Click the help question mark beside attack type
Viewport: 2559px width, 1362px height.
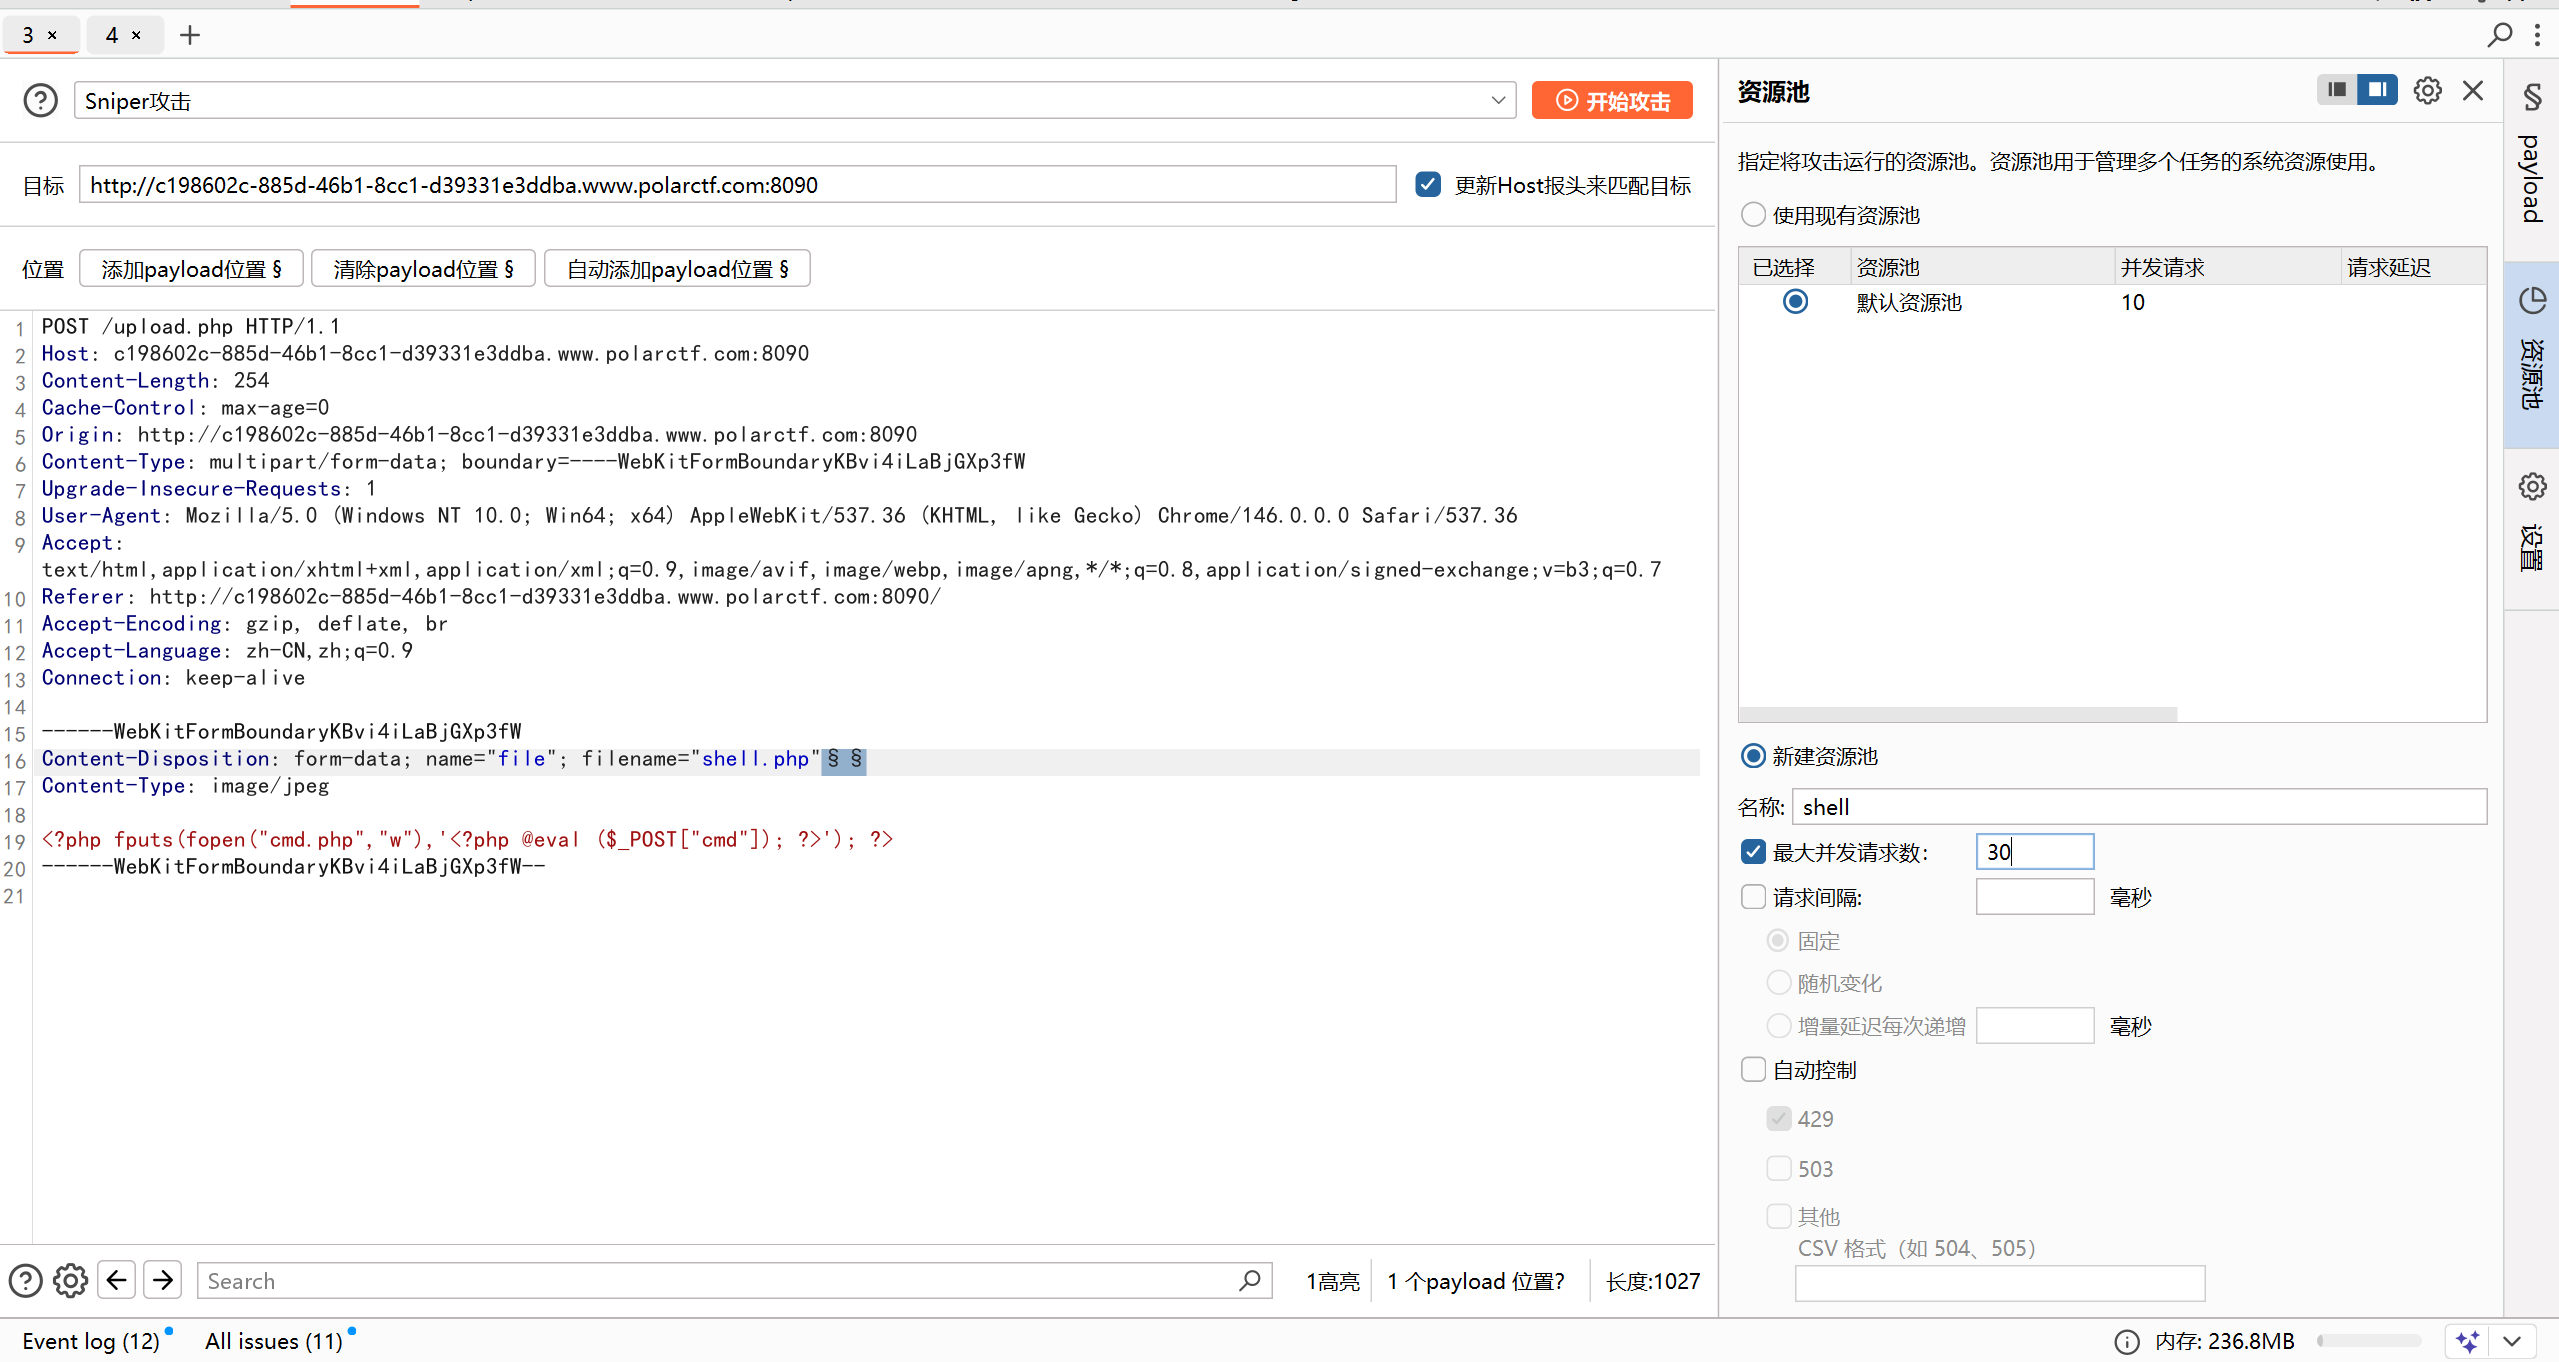pyautogui.click(x=40, y=101)
